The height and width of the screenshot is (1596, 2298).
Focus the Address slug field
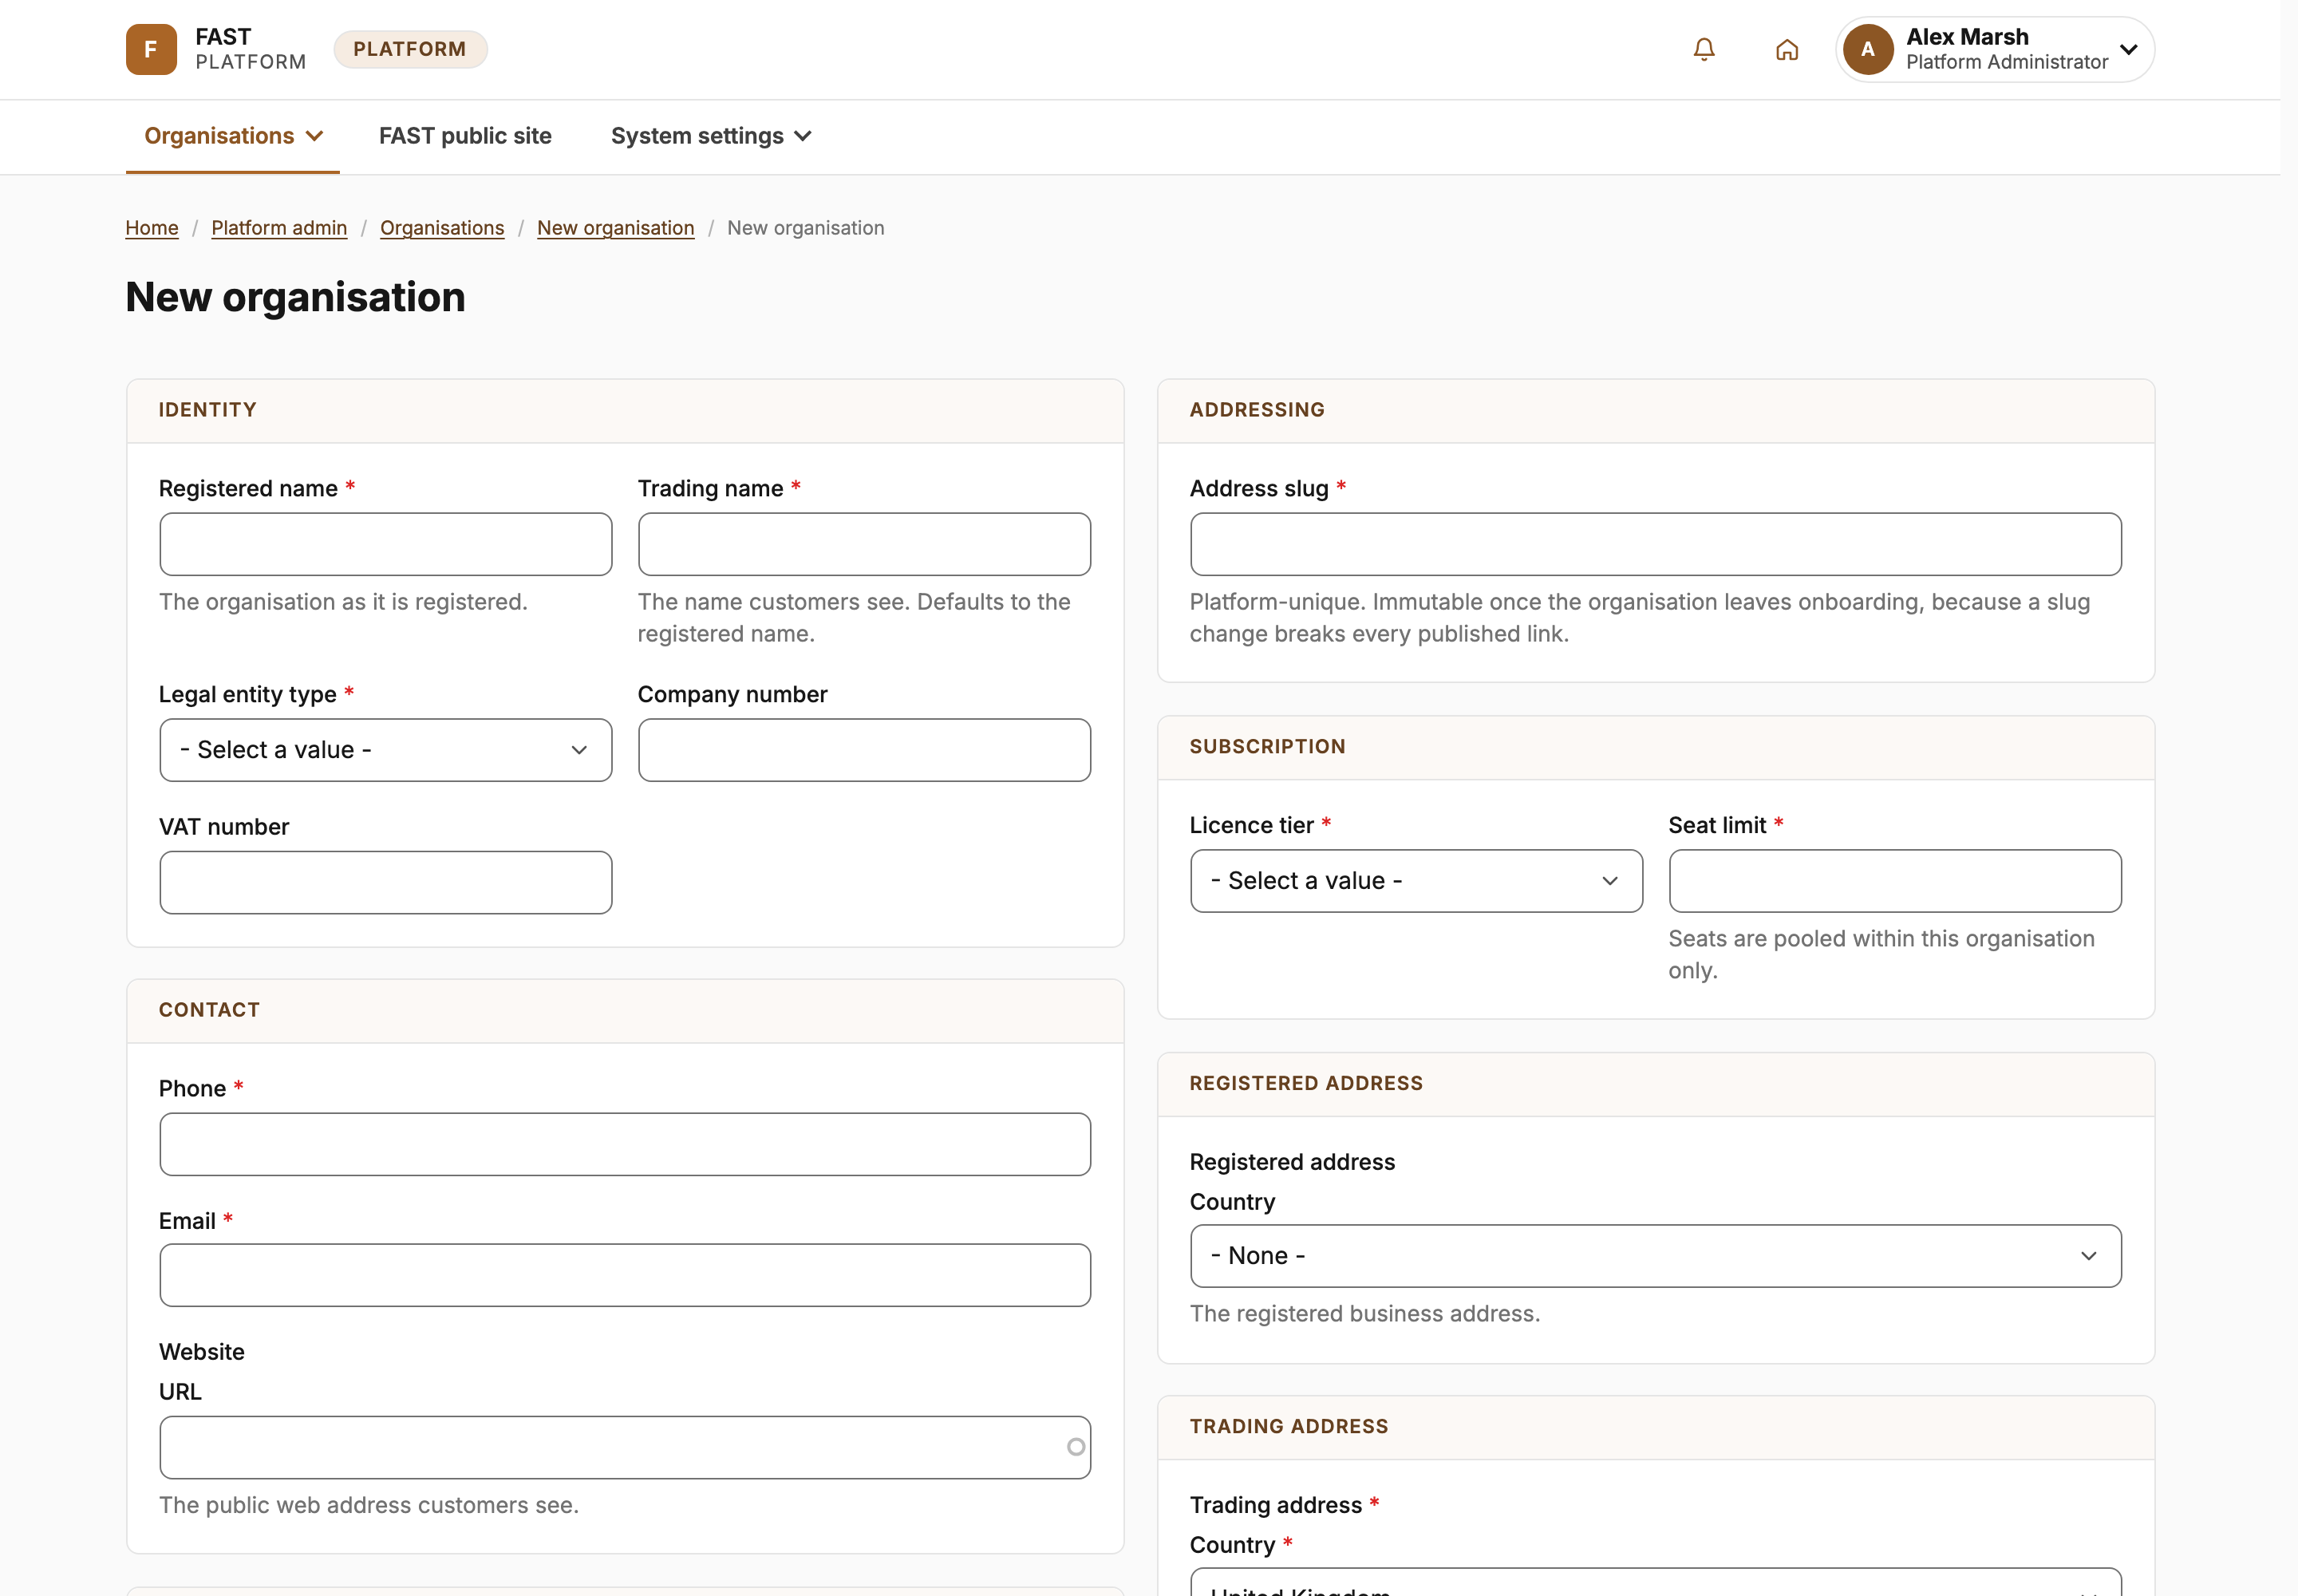(1655, 544)
